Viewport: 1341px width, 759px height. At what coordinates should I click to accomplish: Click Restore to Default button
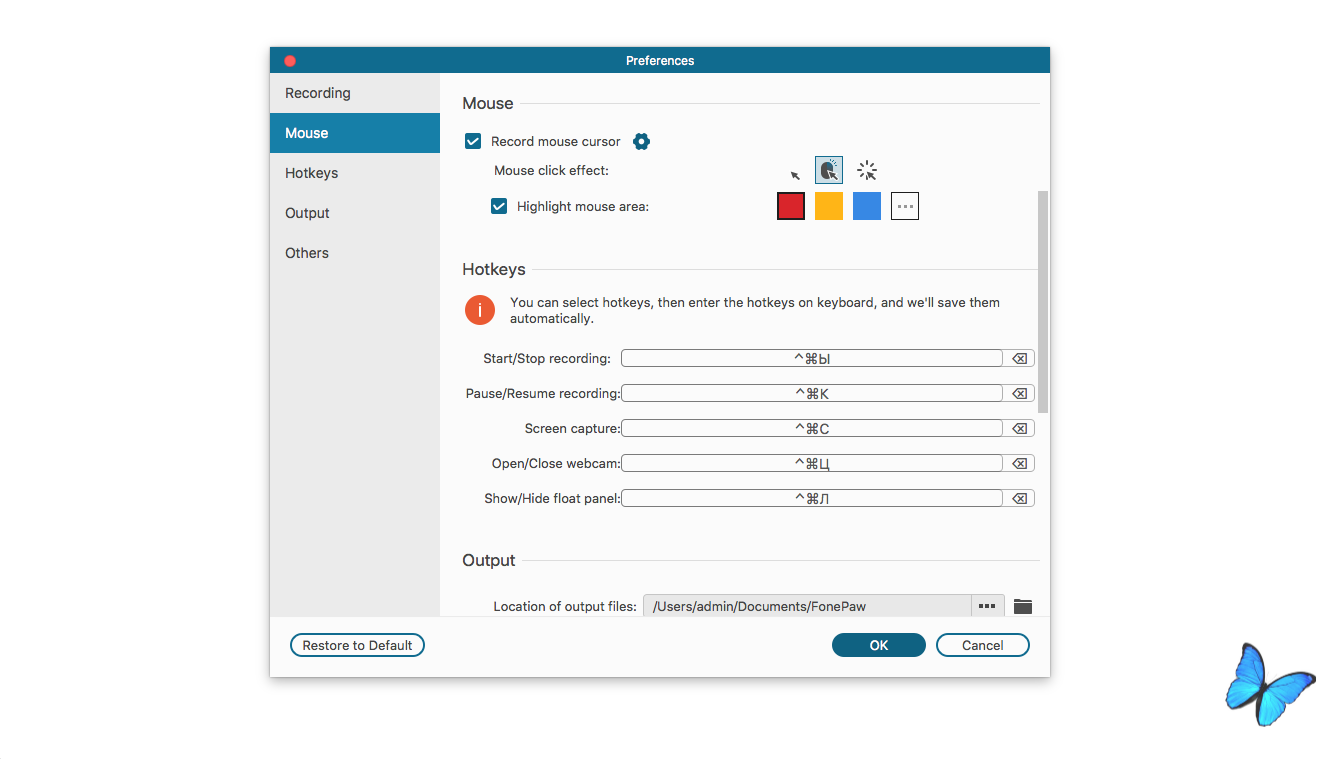point(357,645)
